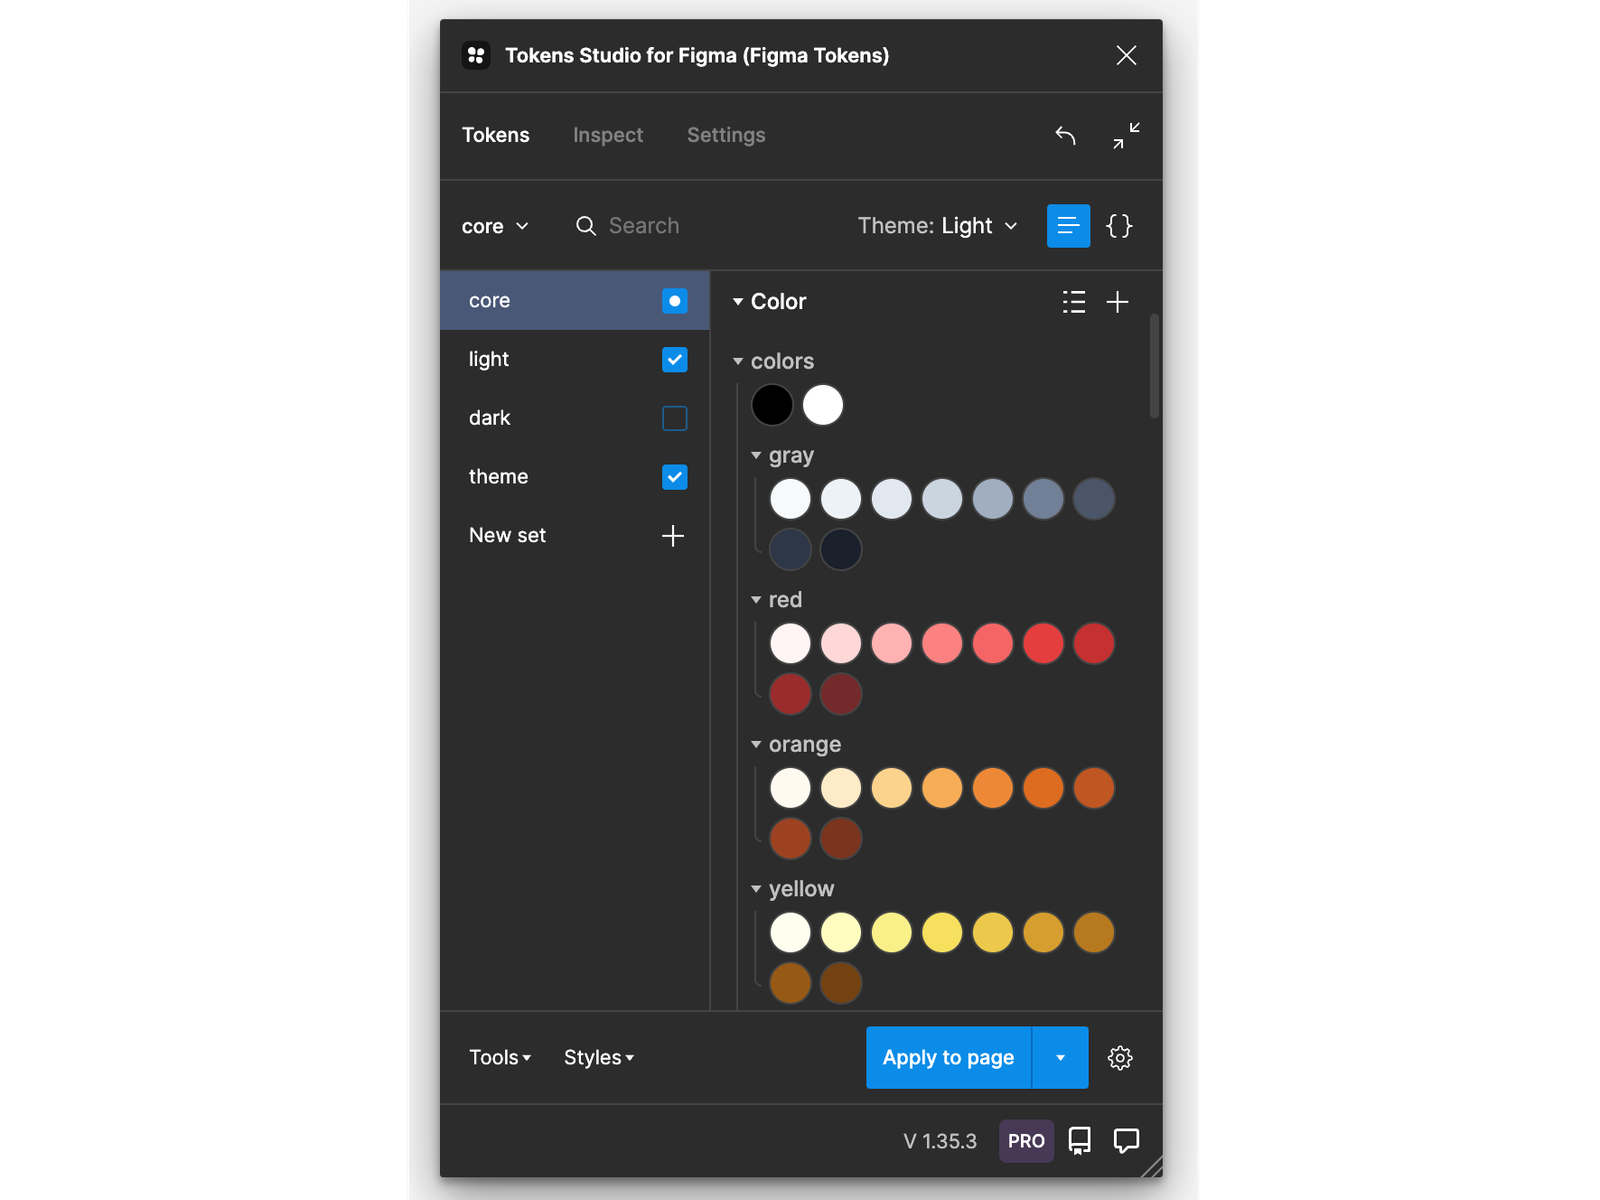Collapse the yellow group
This screenshot has width=1600, height=1200.
point(792,889)
